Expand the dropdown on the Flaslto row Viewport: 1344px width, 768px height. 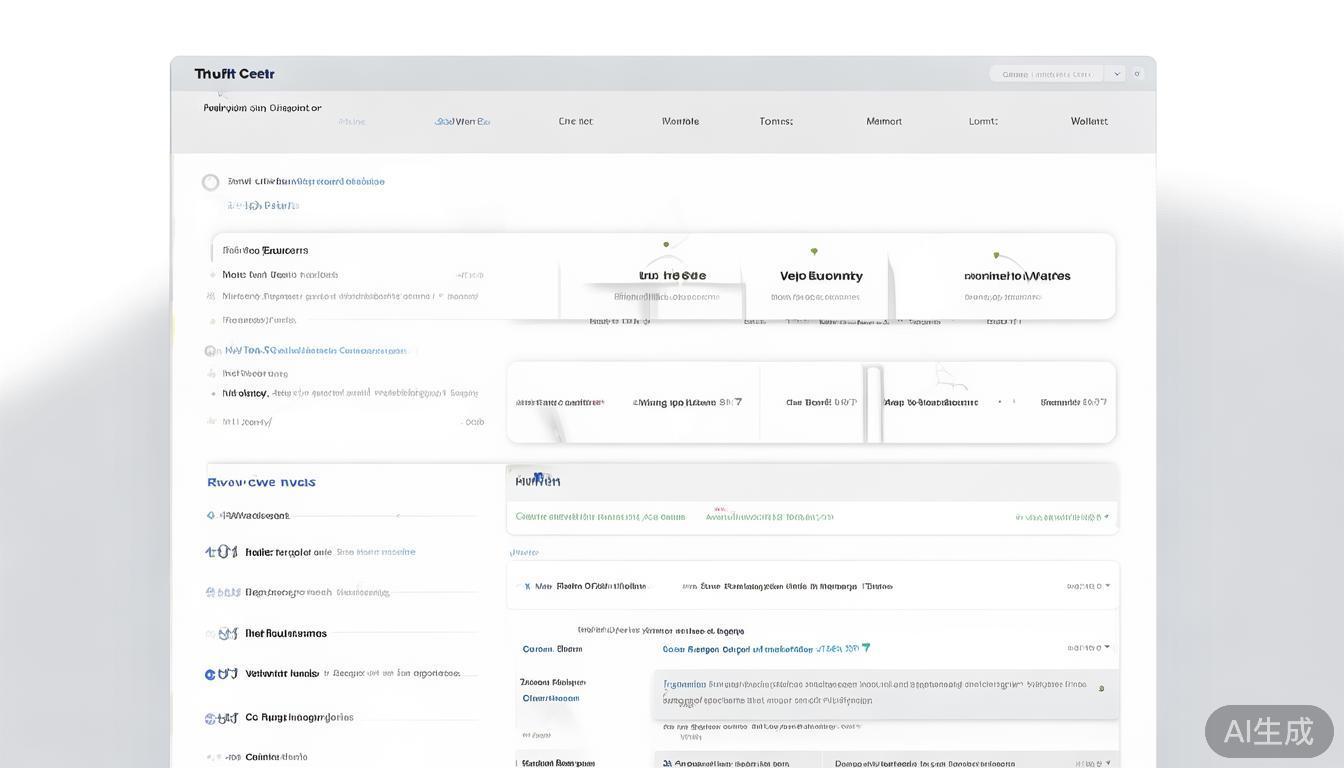click(x=1107, y=586)
